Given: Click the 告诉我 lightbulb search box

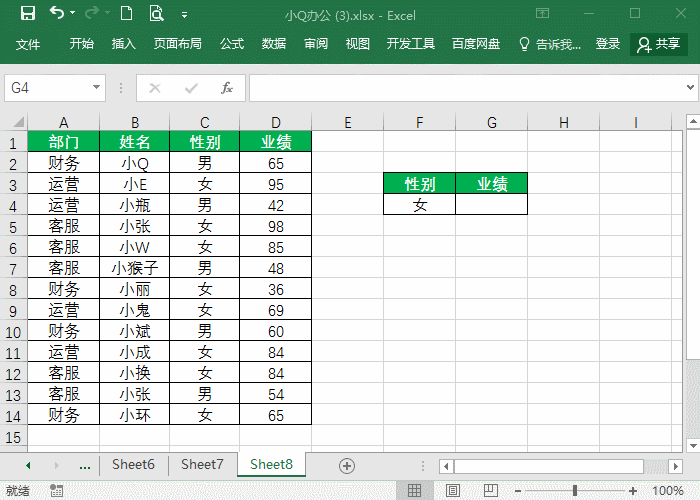Looking at the screenshot, I should point(550,44).
